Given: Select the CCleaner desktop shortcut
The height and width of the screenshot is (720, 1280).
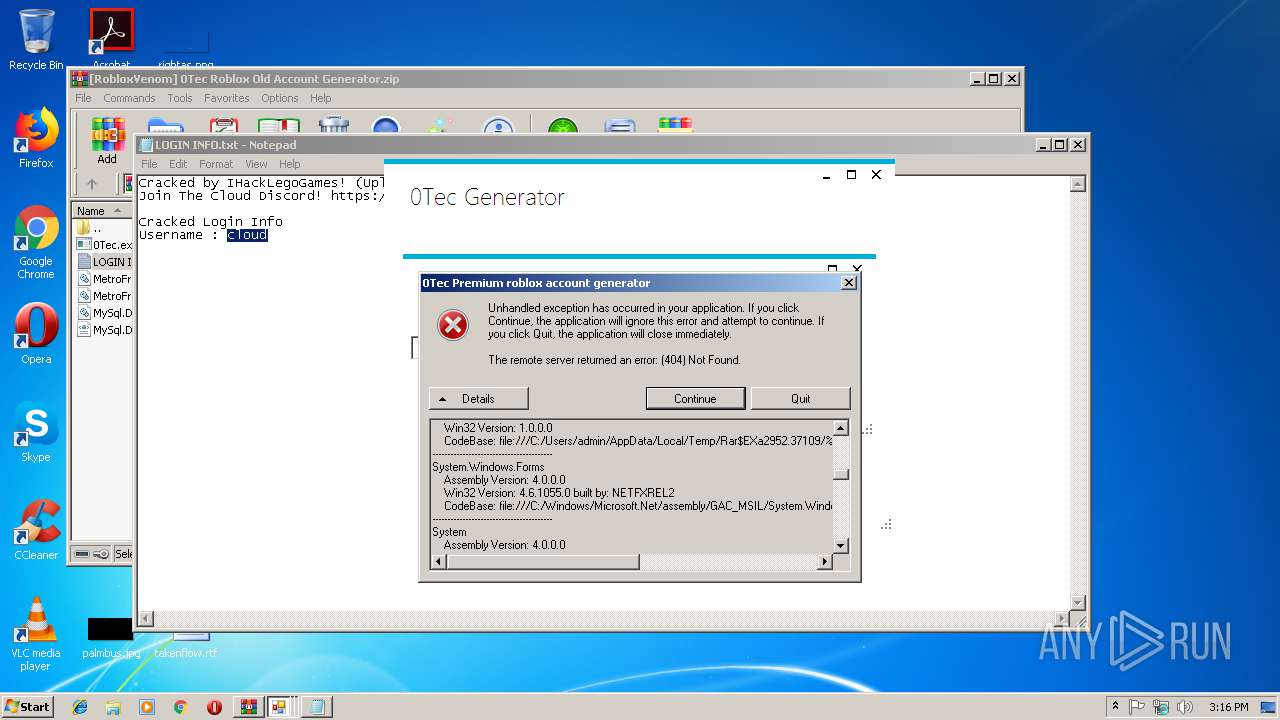Looking at the screenshot, I should 36,530.
